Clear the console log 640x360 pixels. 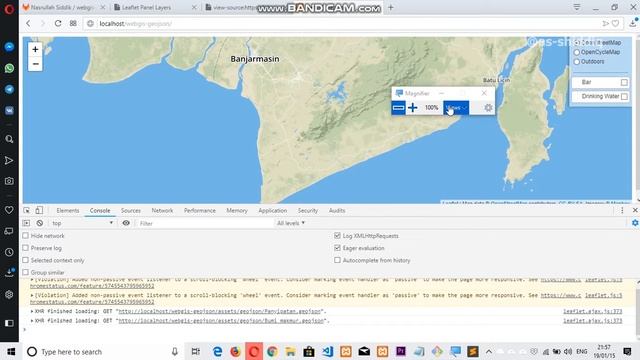[40, 223]
